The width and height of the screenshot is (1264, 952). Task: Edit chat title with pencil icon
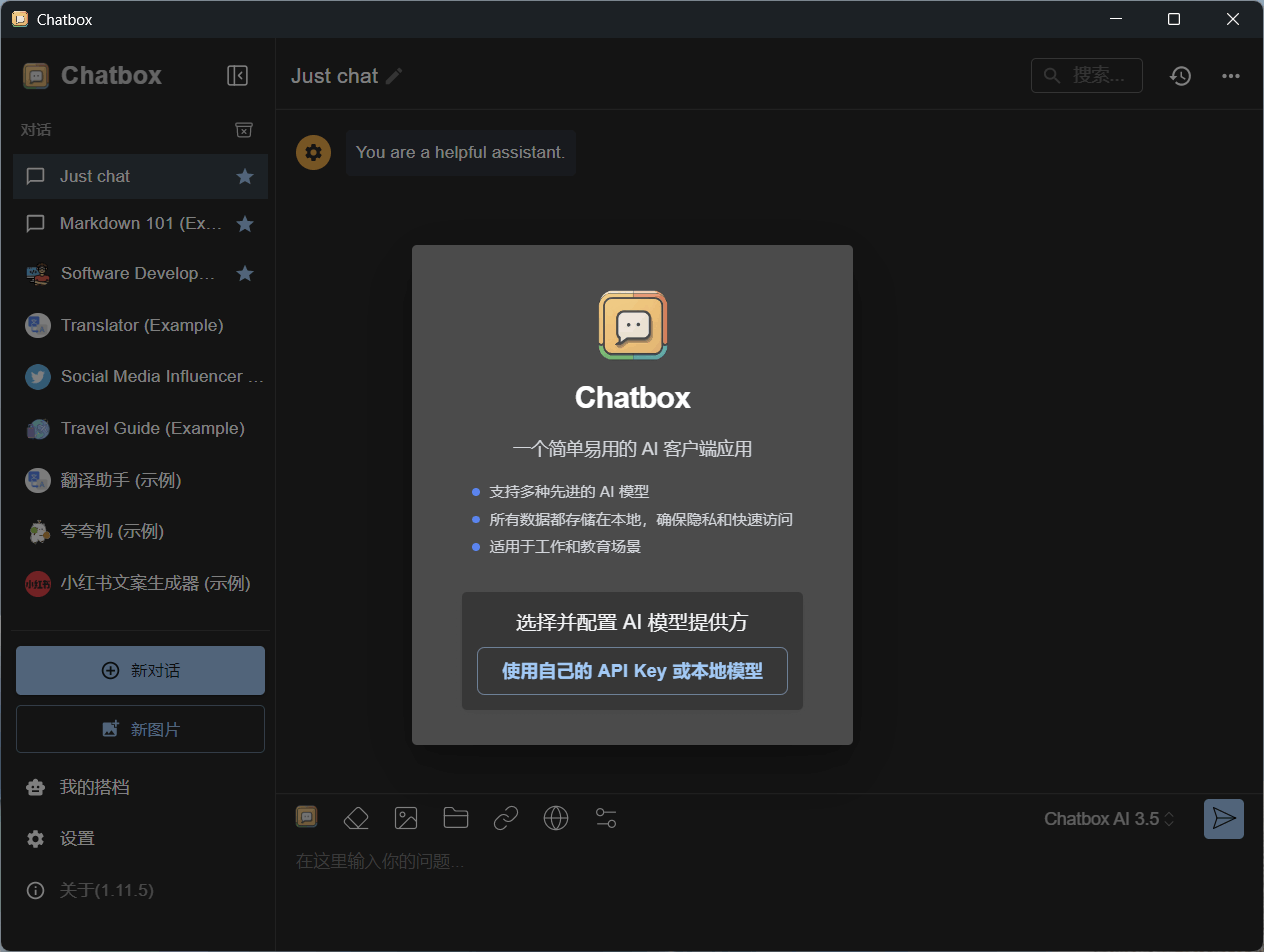coord(395,76)
